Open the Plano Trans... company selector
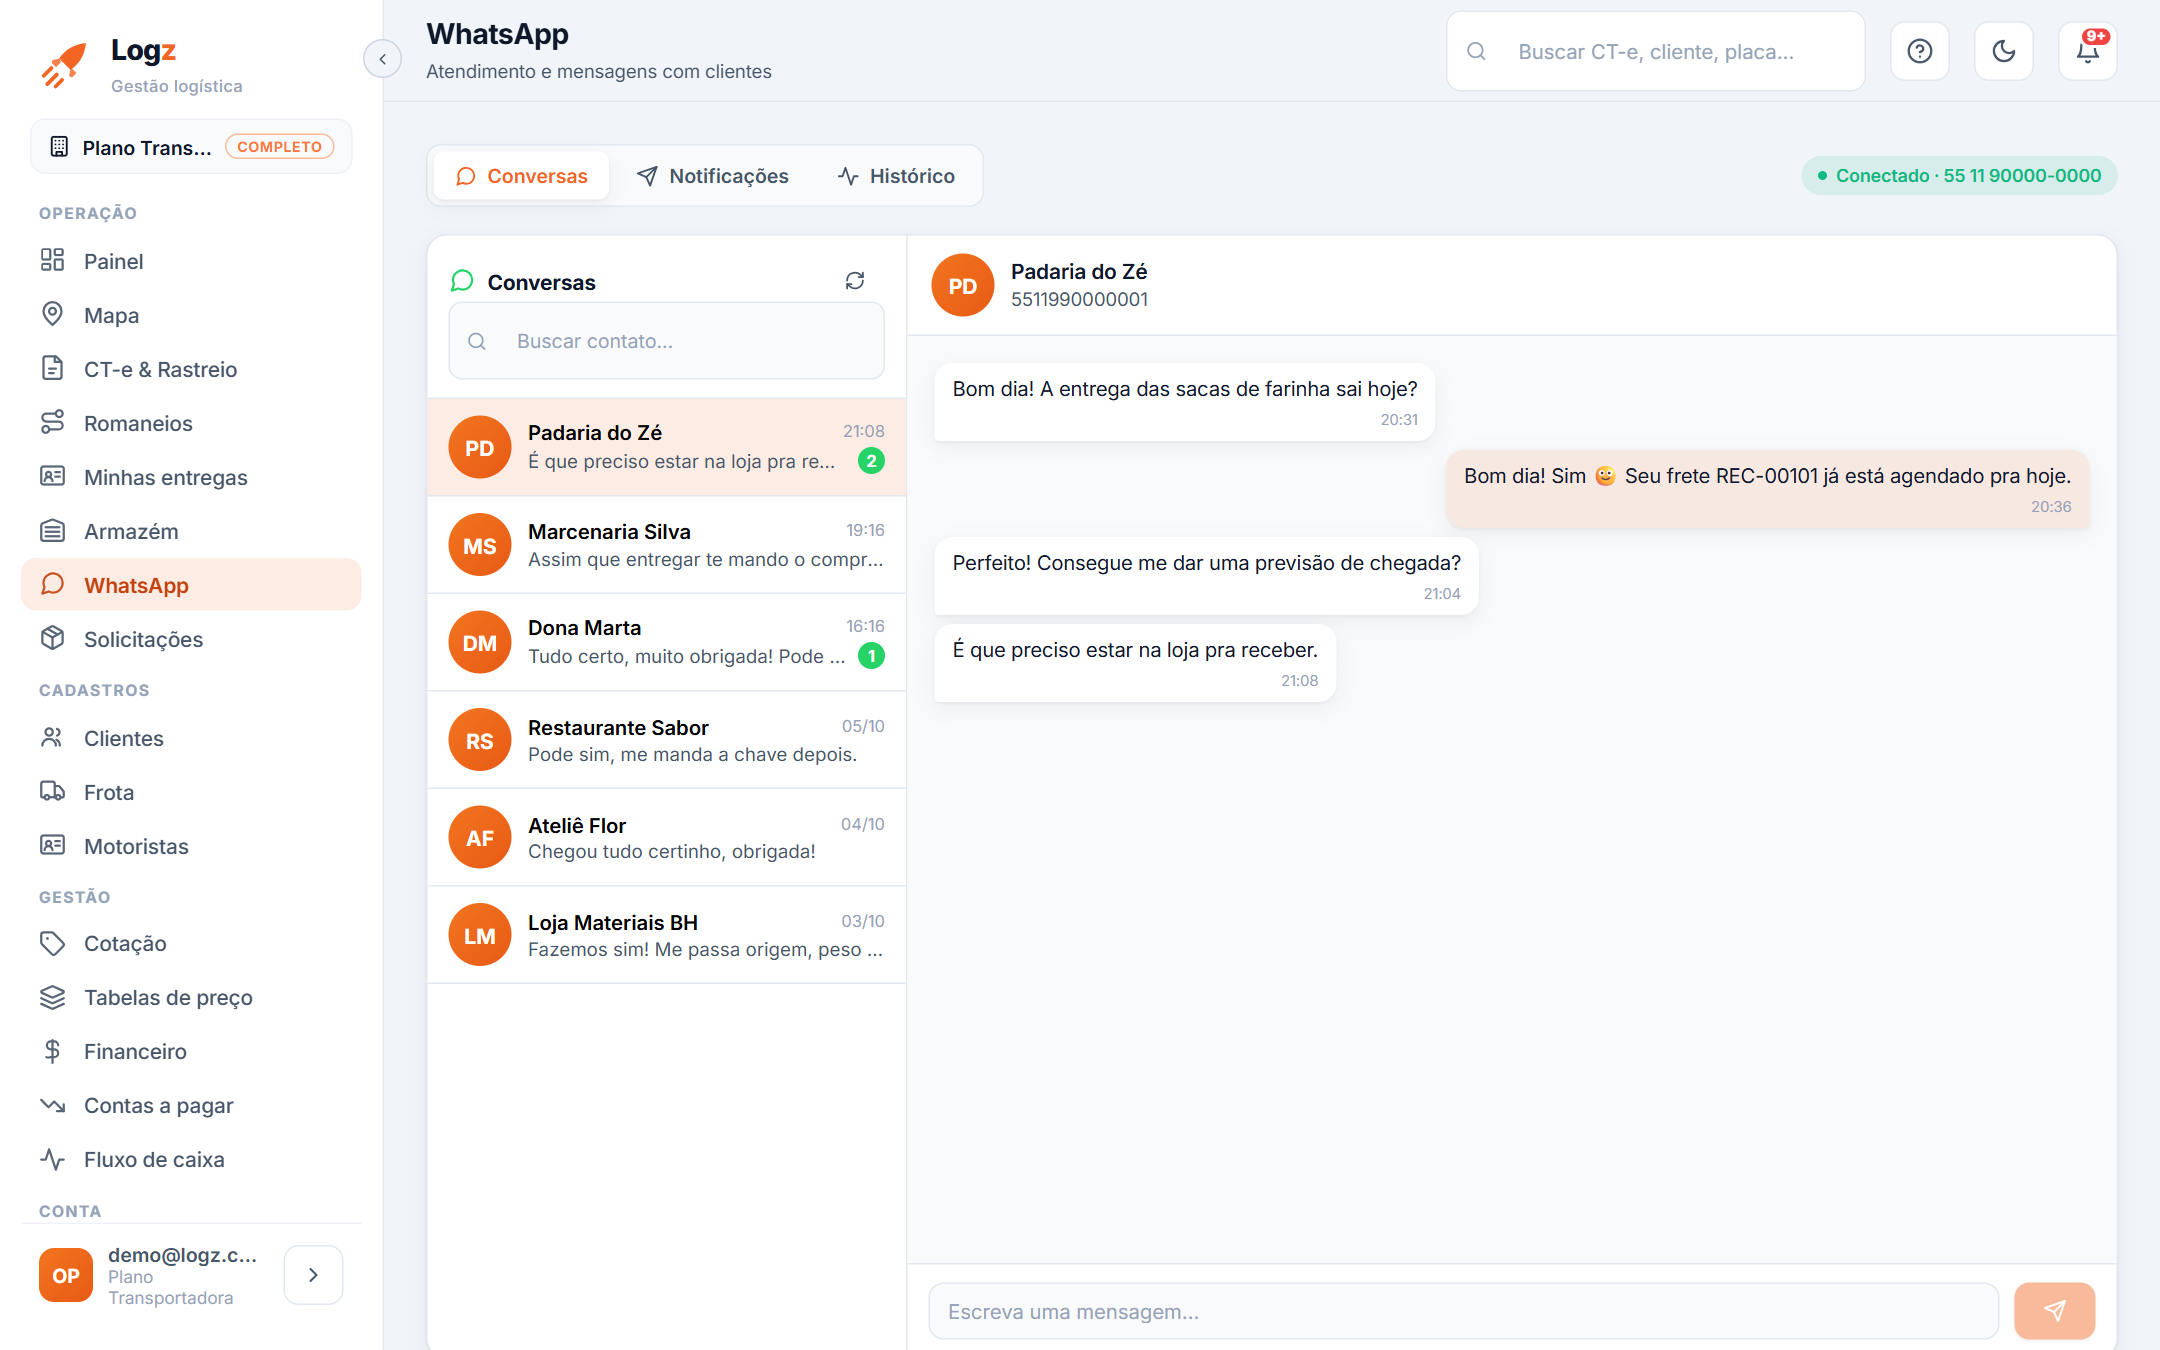Screen dimensions: 2160x1350 click(191, 147)
